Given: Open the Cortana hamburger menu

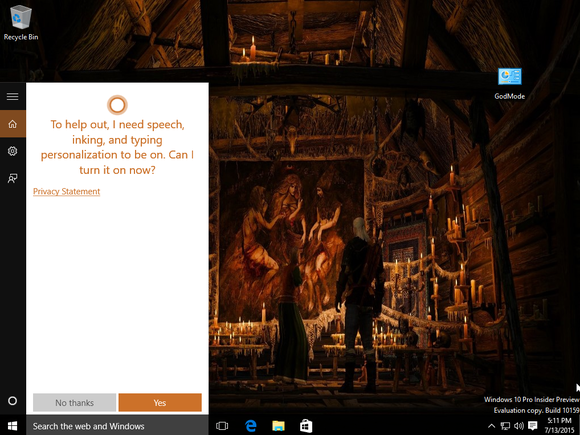Looking at the screenshot, I should pos(13,97).
